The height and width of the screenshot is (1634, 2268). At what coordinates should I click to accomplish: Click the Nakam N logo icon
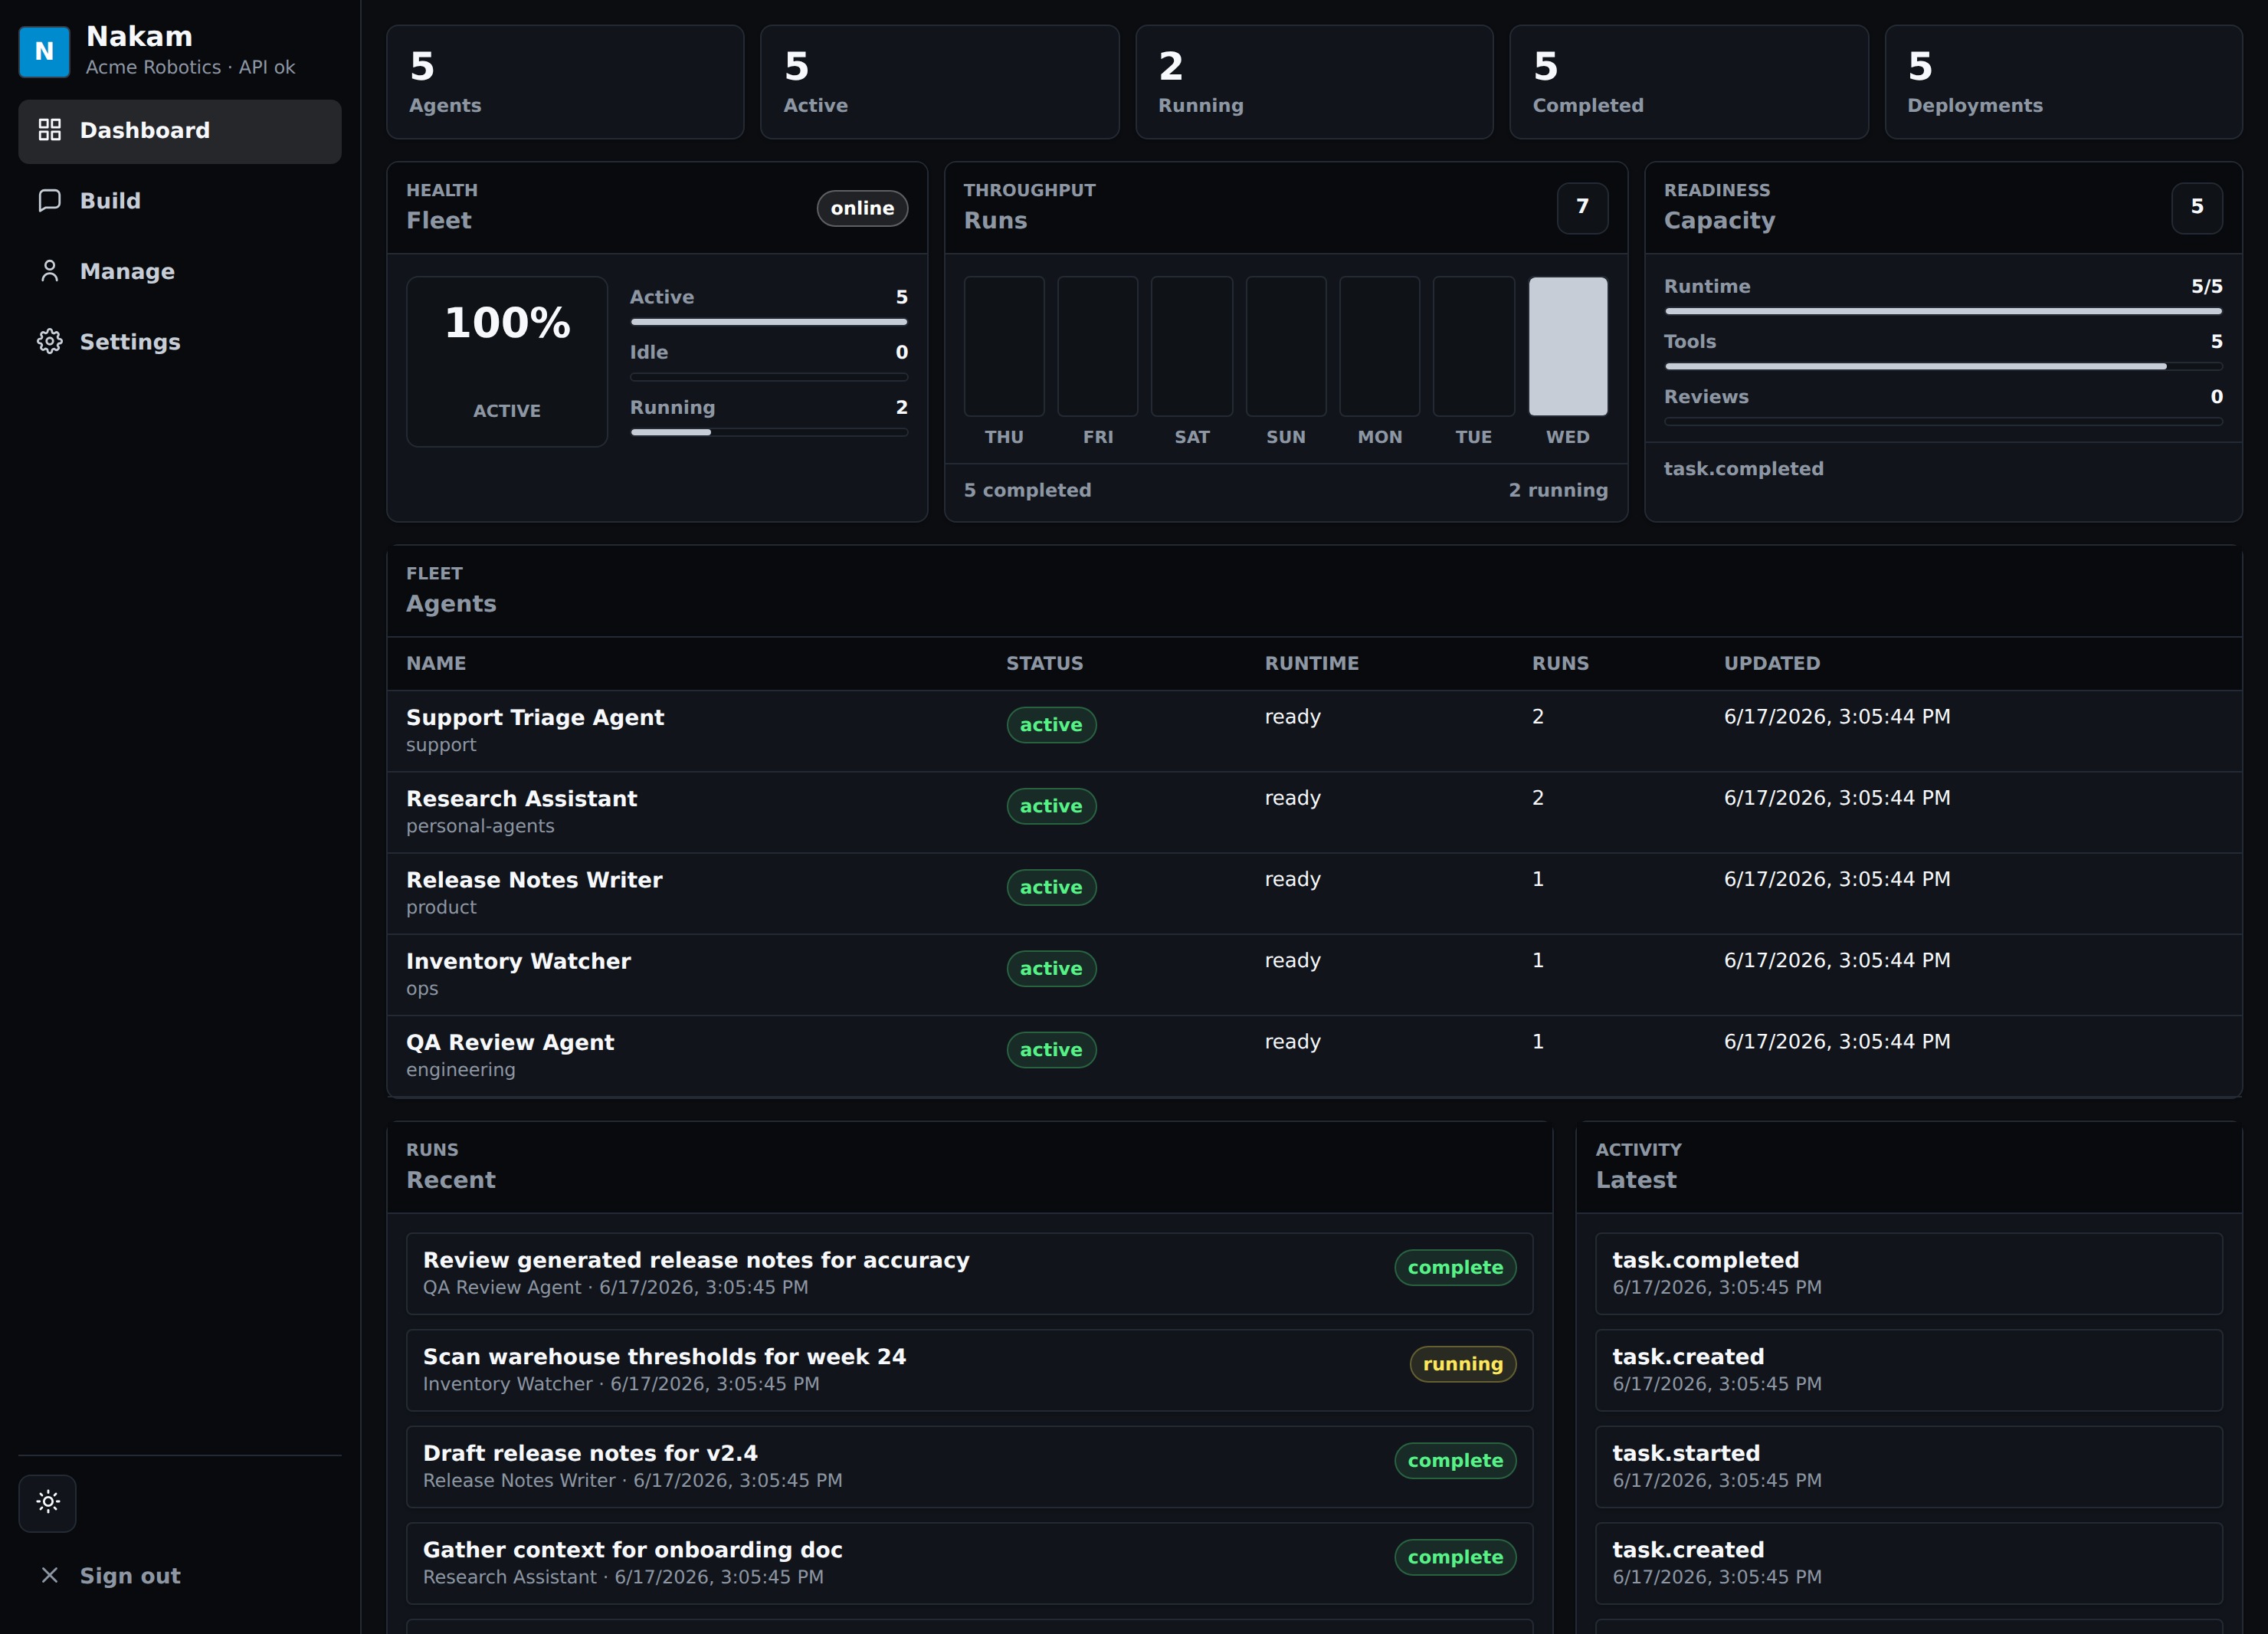coord(44,51)
